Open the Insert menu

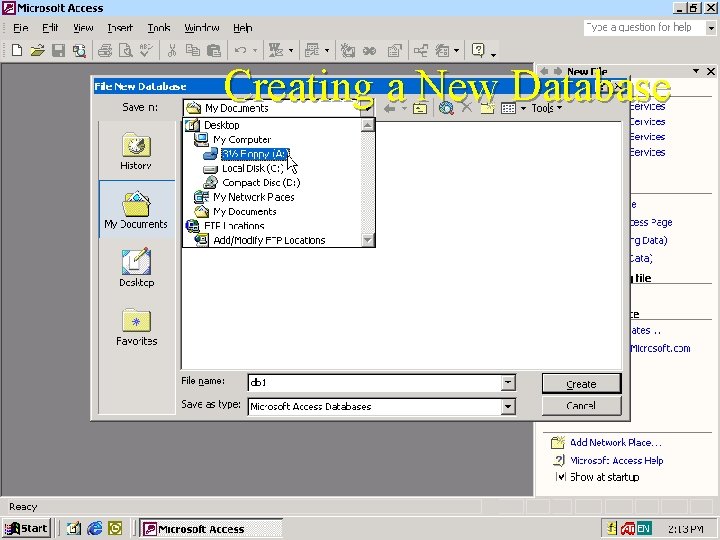tap(120, 28)
